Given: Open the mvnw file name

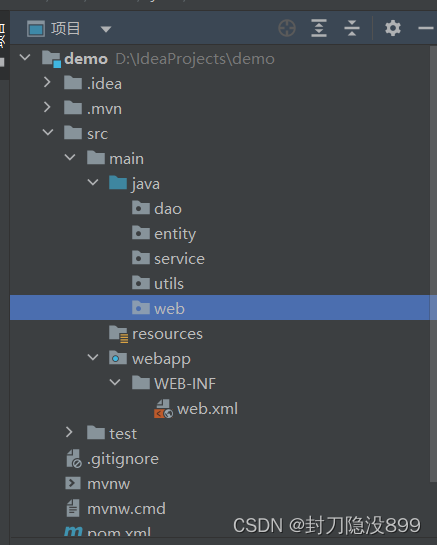Looking at the screenshot, I should pos(108,484).
